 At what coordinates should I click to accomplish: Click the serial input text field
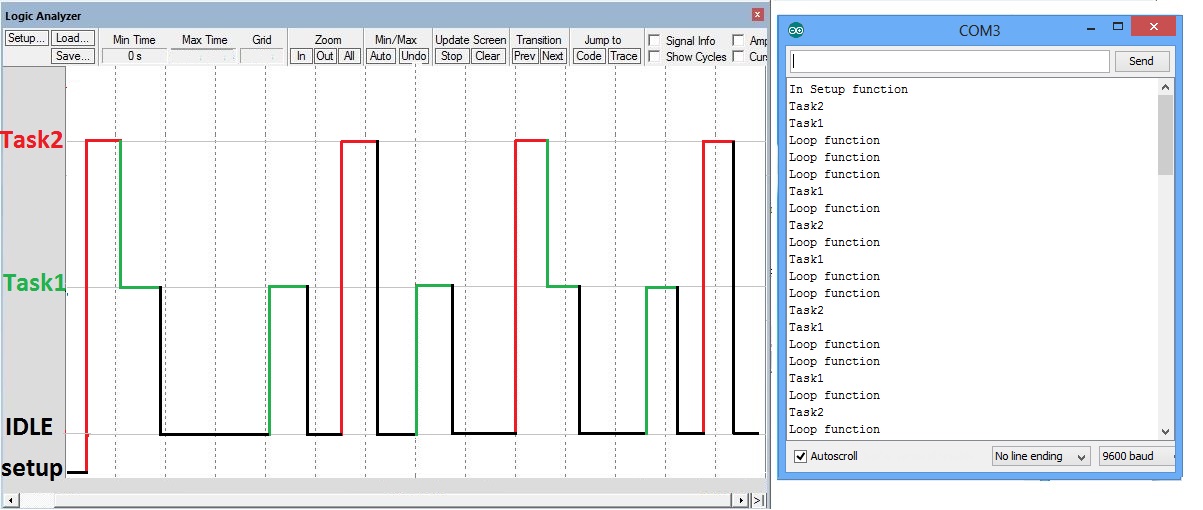click(x=948, y=62)
